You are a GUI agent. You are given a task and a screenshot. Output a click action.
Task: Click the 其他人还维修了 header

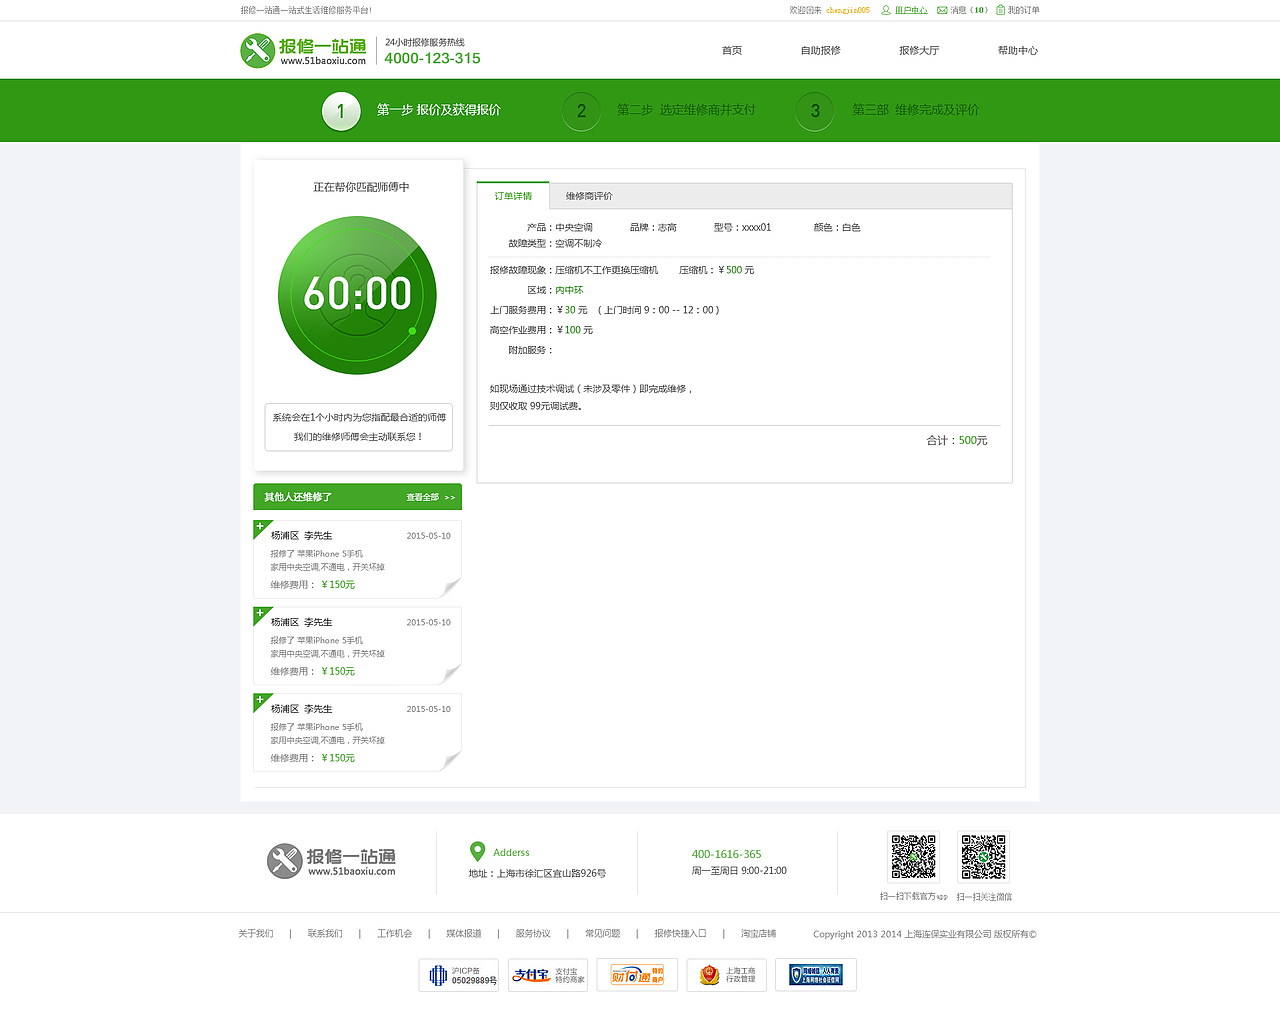tap(298, 497)
